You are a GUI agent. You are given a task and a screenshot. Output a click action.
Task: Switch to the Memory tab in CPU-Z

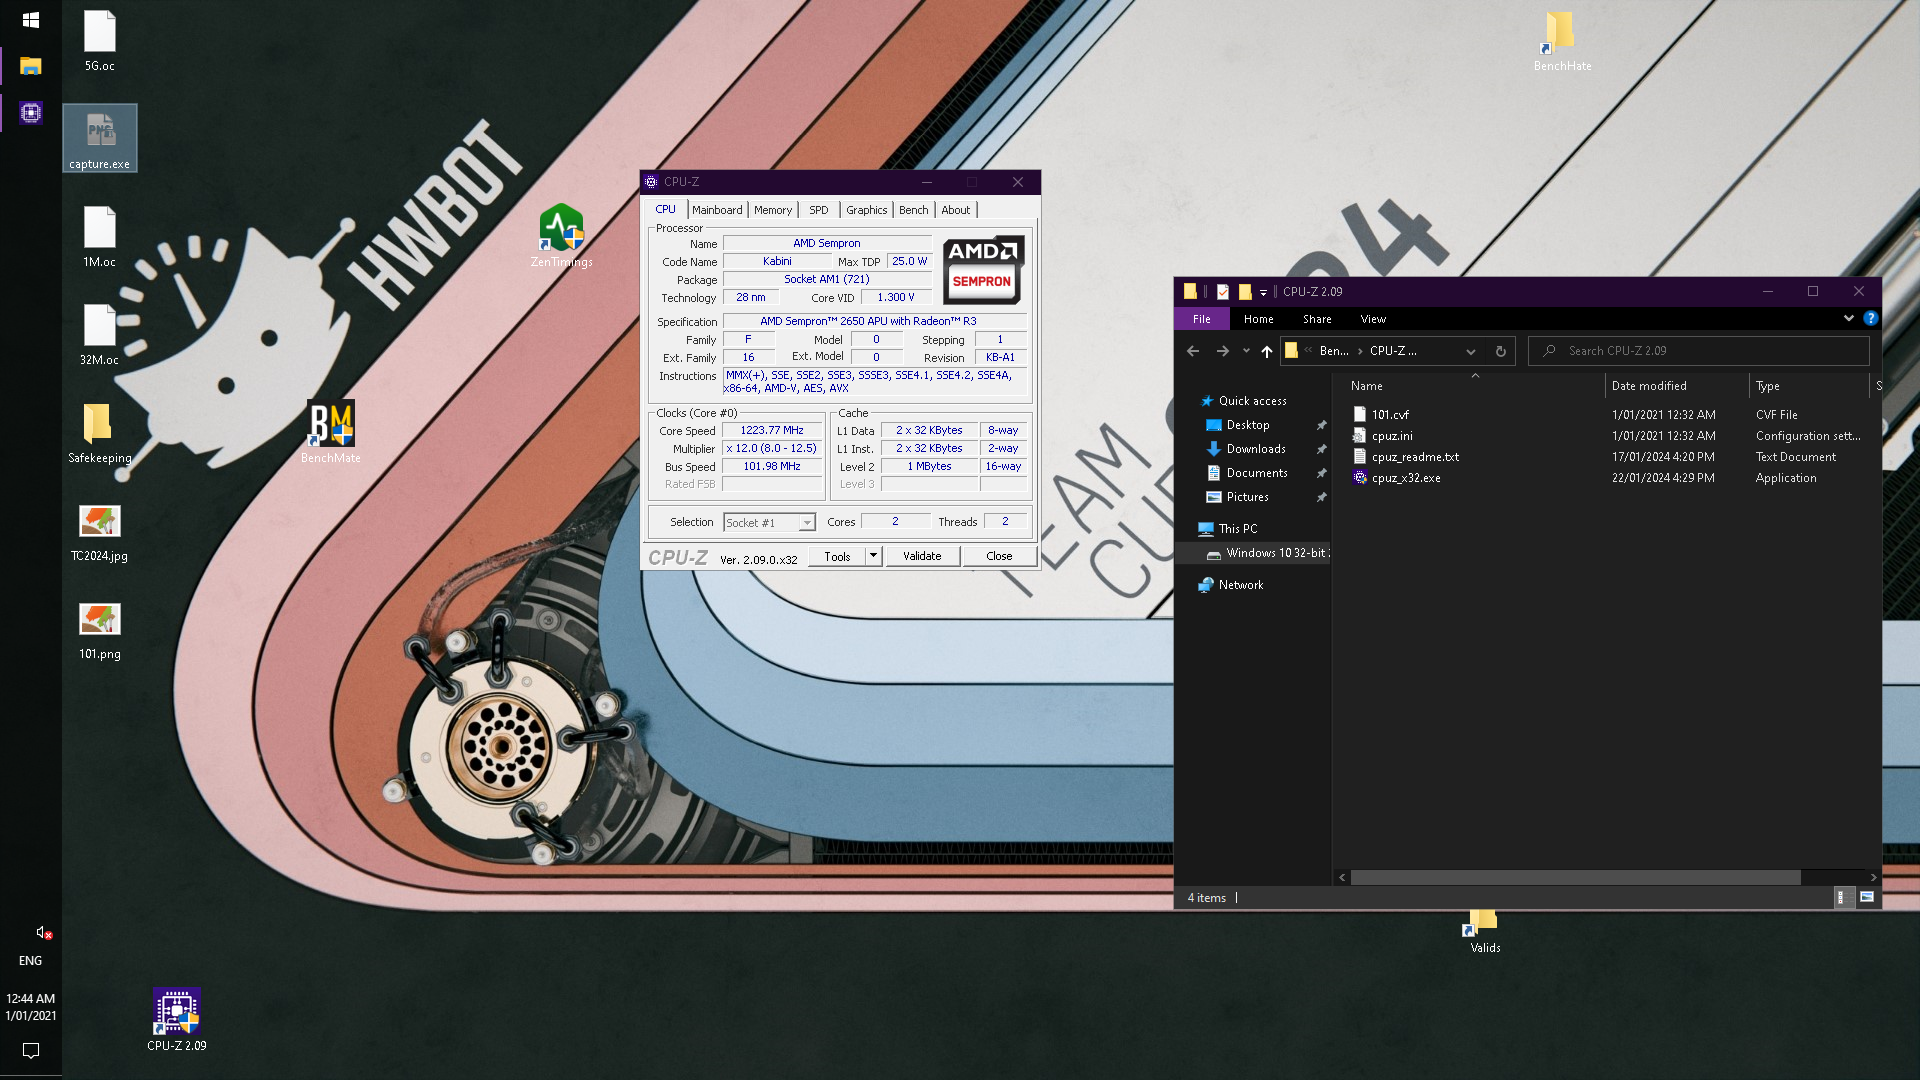(x=773, y=210)
